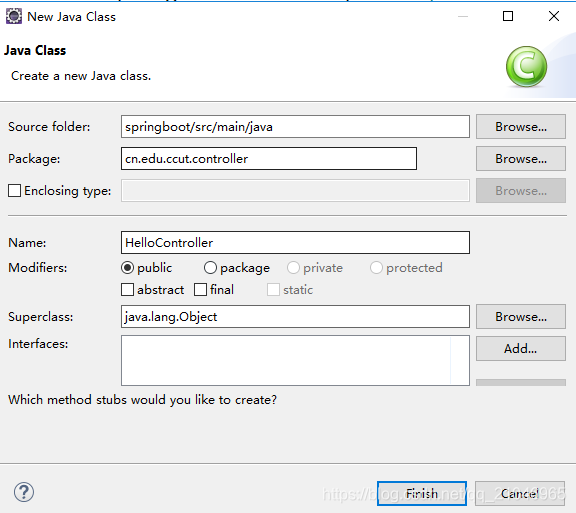Screen dimensions: 576x513
Task: Focus the Name field with HelloController
Action: click(x=295, y=243)
